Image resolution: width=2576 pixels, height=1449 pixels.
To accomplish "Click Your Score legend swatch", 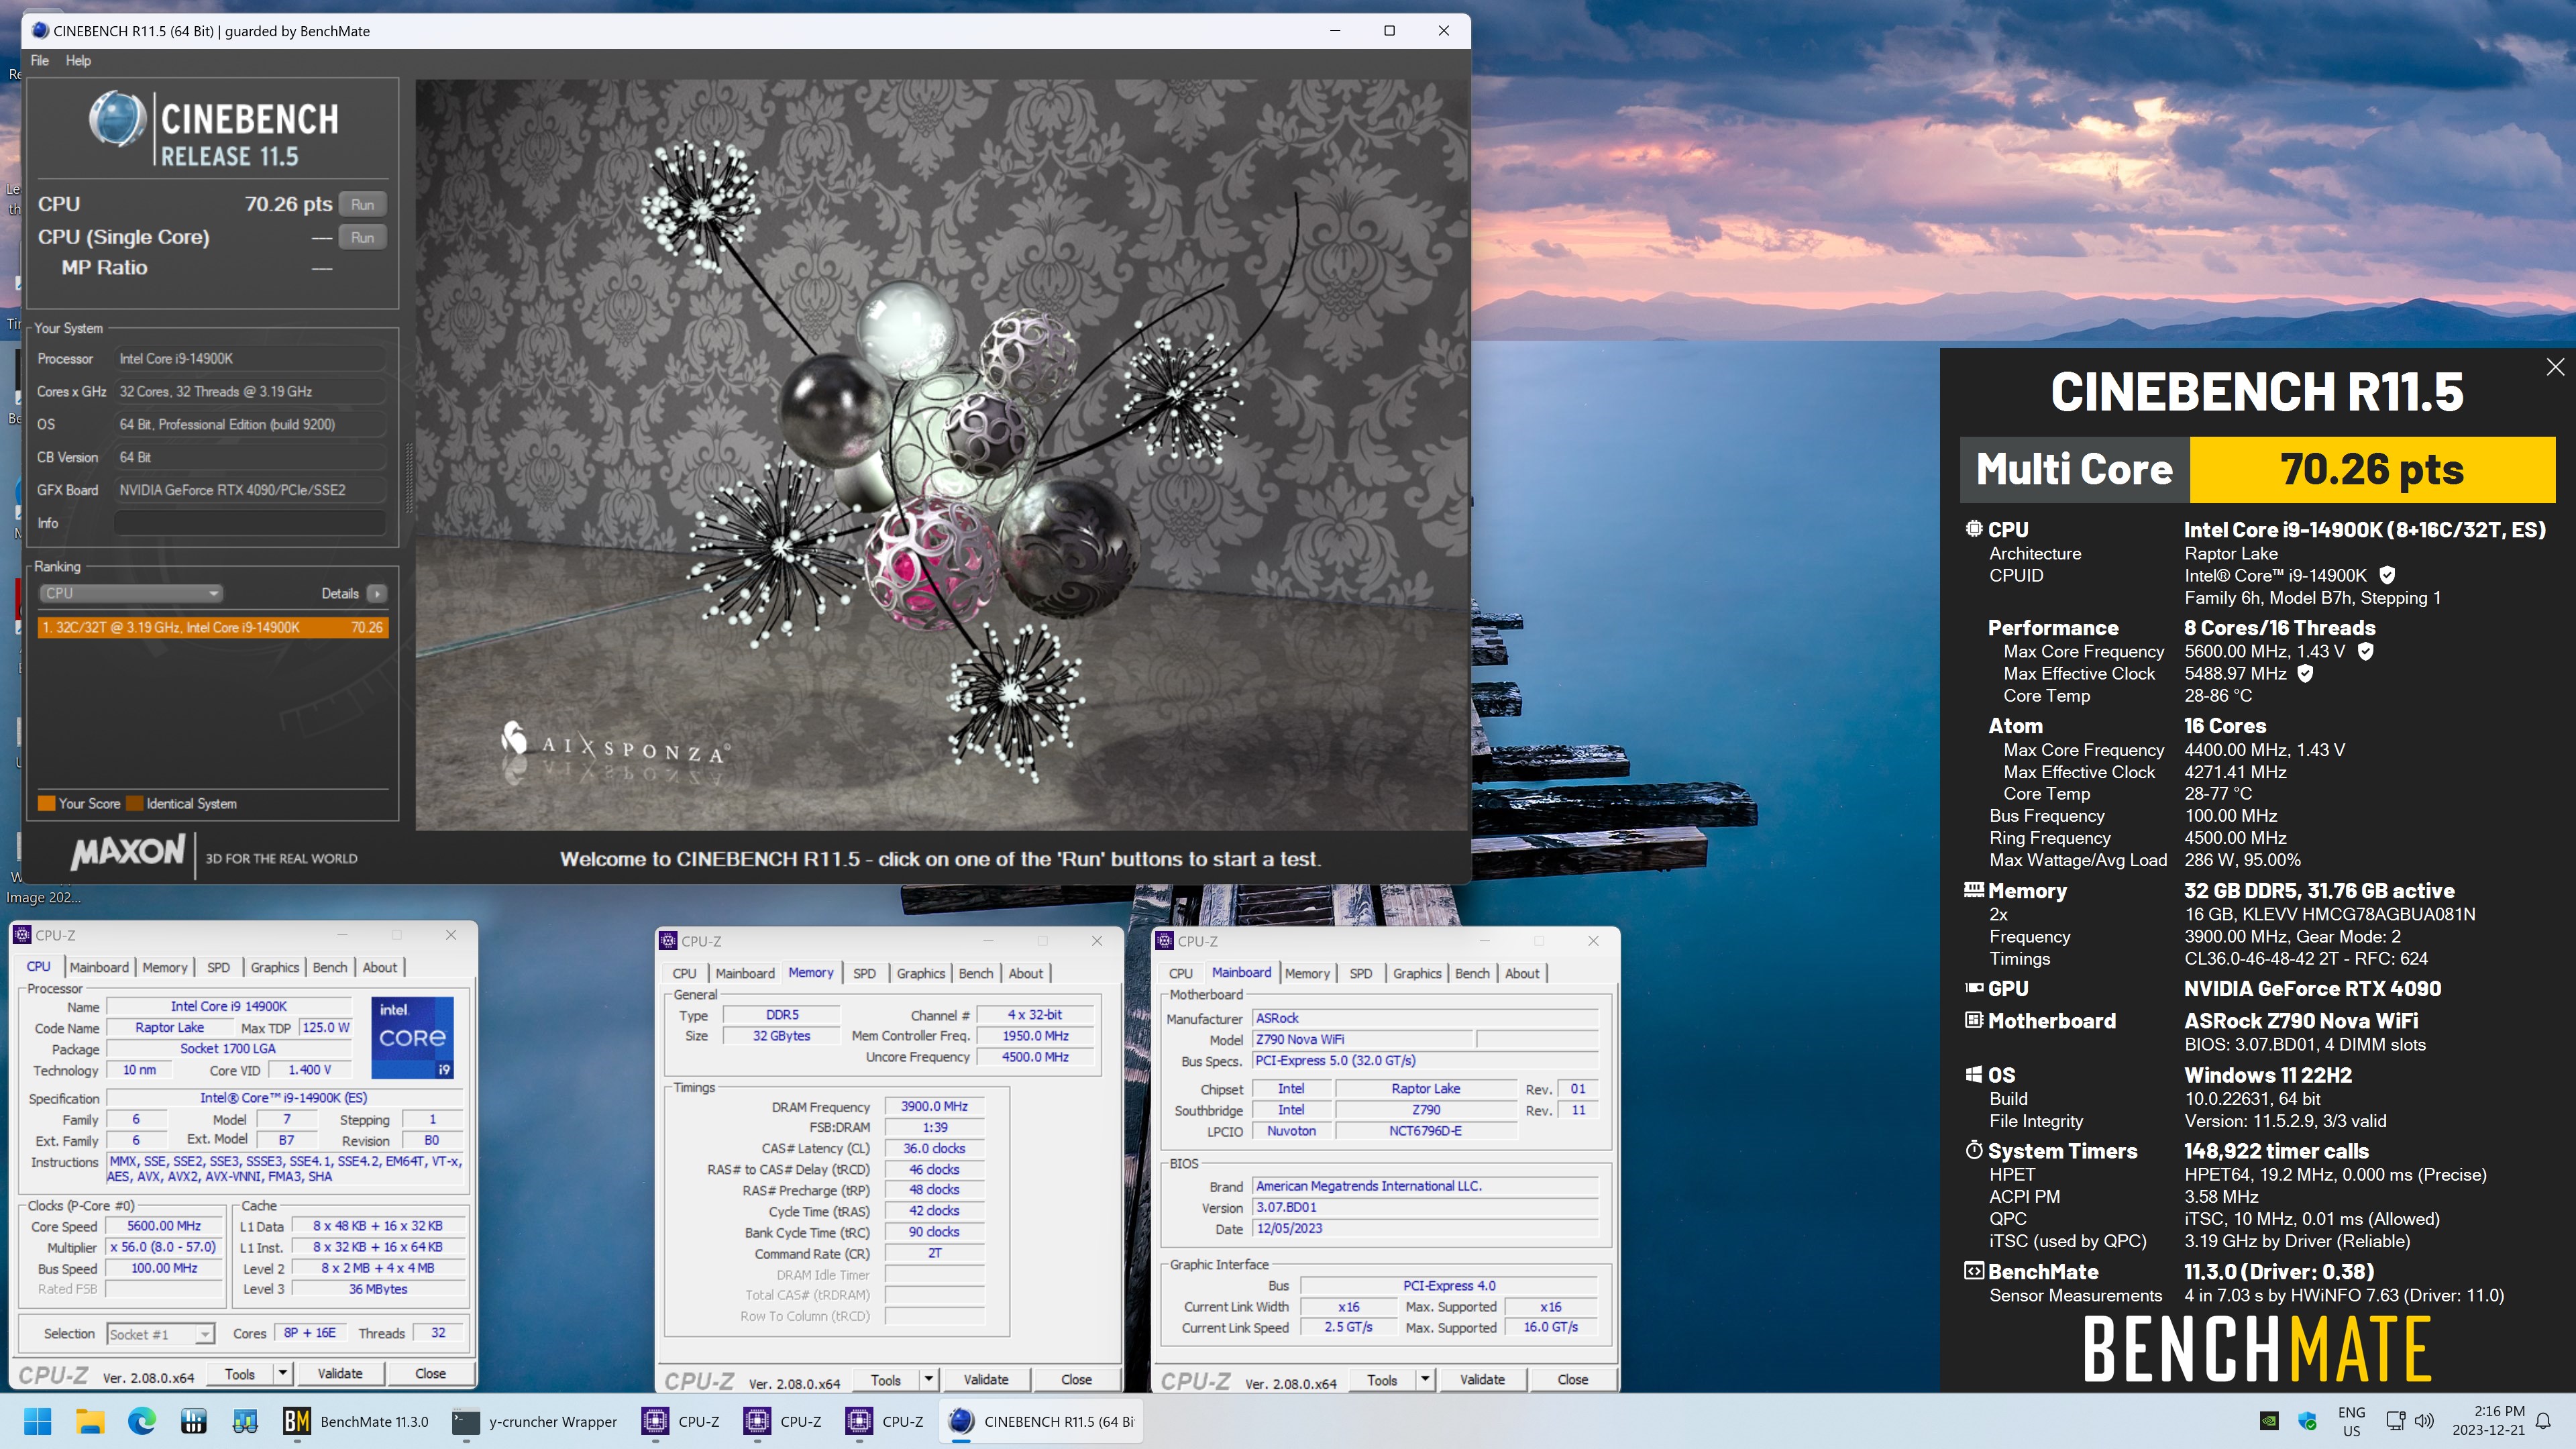I will [46, 803].
